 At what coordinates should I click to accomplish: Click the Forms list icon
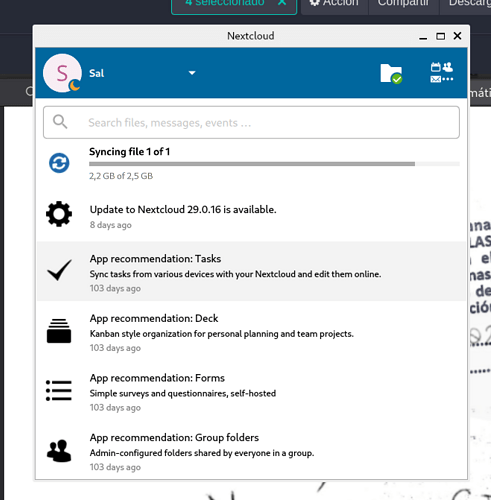59,390
